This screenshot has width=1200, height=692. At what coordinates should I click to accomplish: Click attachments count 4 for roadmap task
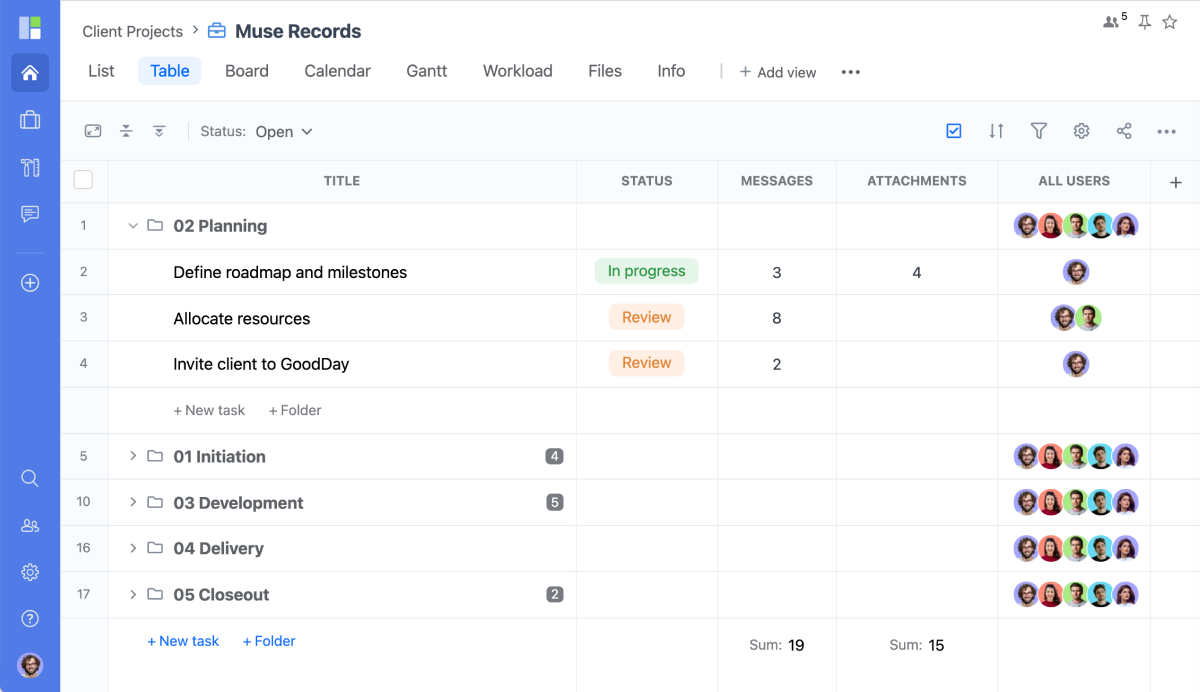917,272
